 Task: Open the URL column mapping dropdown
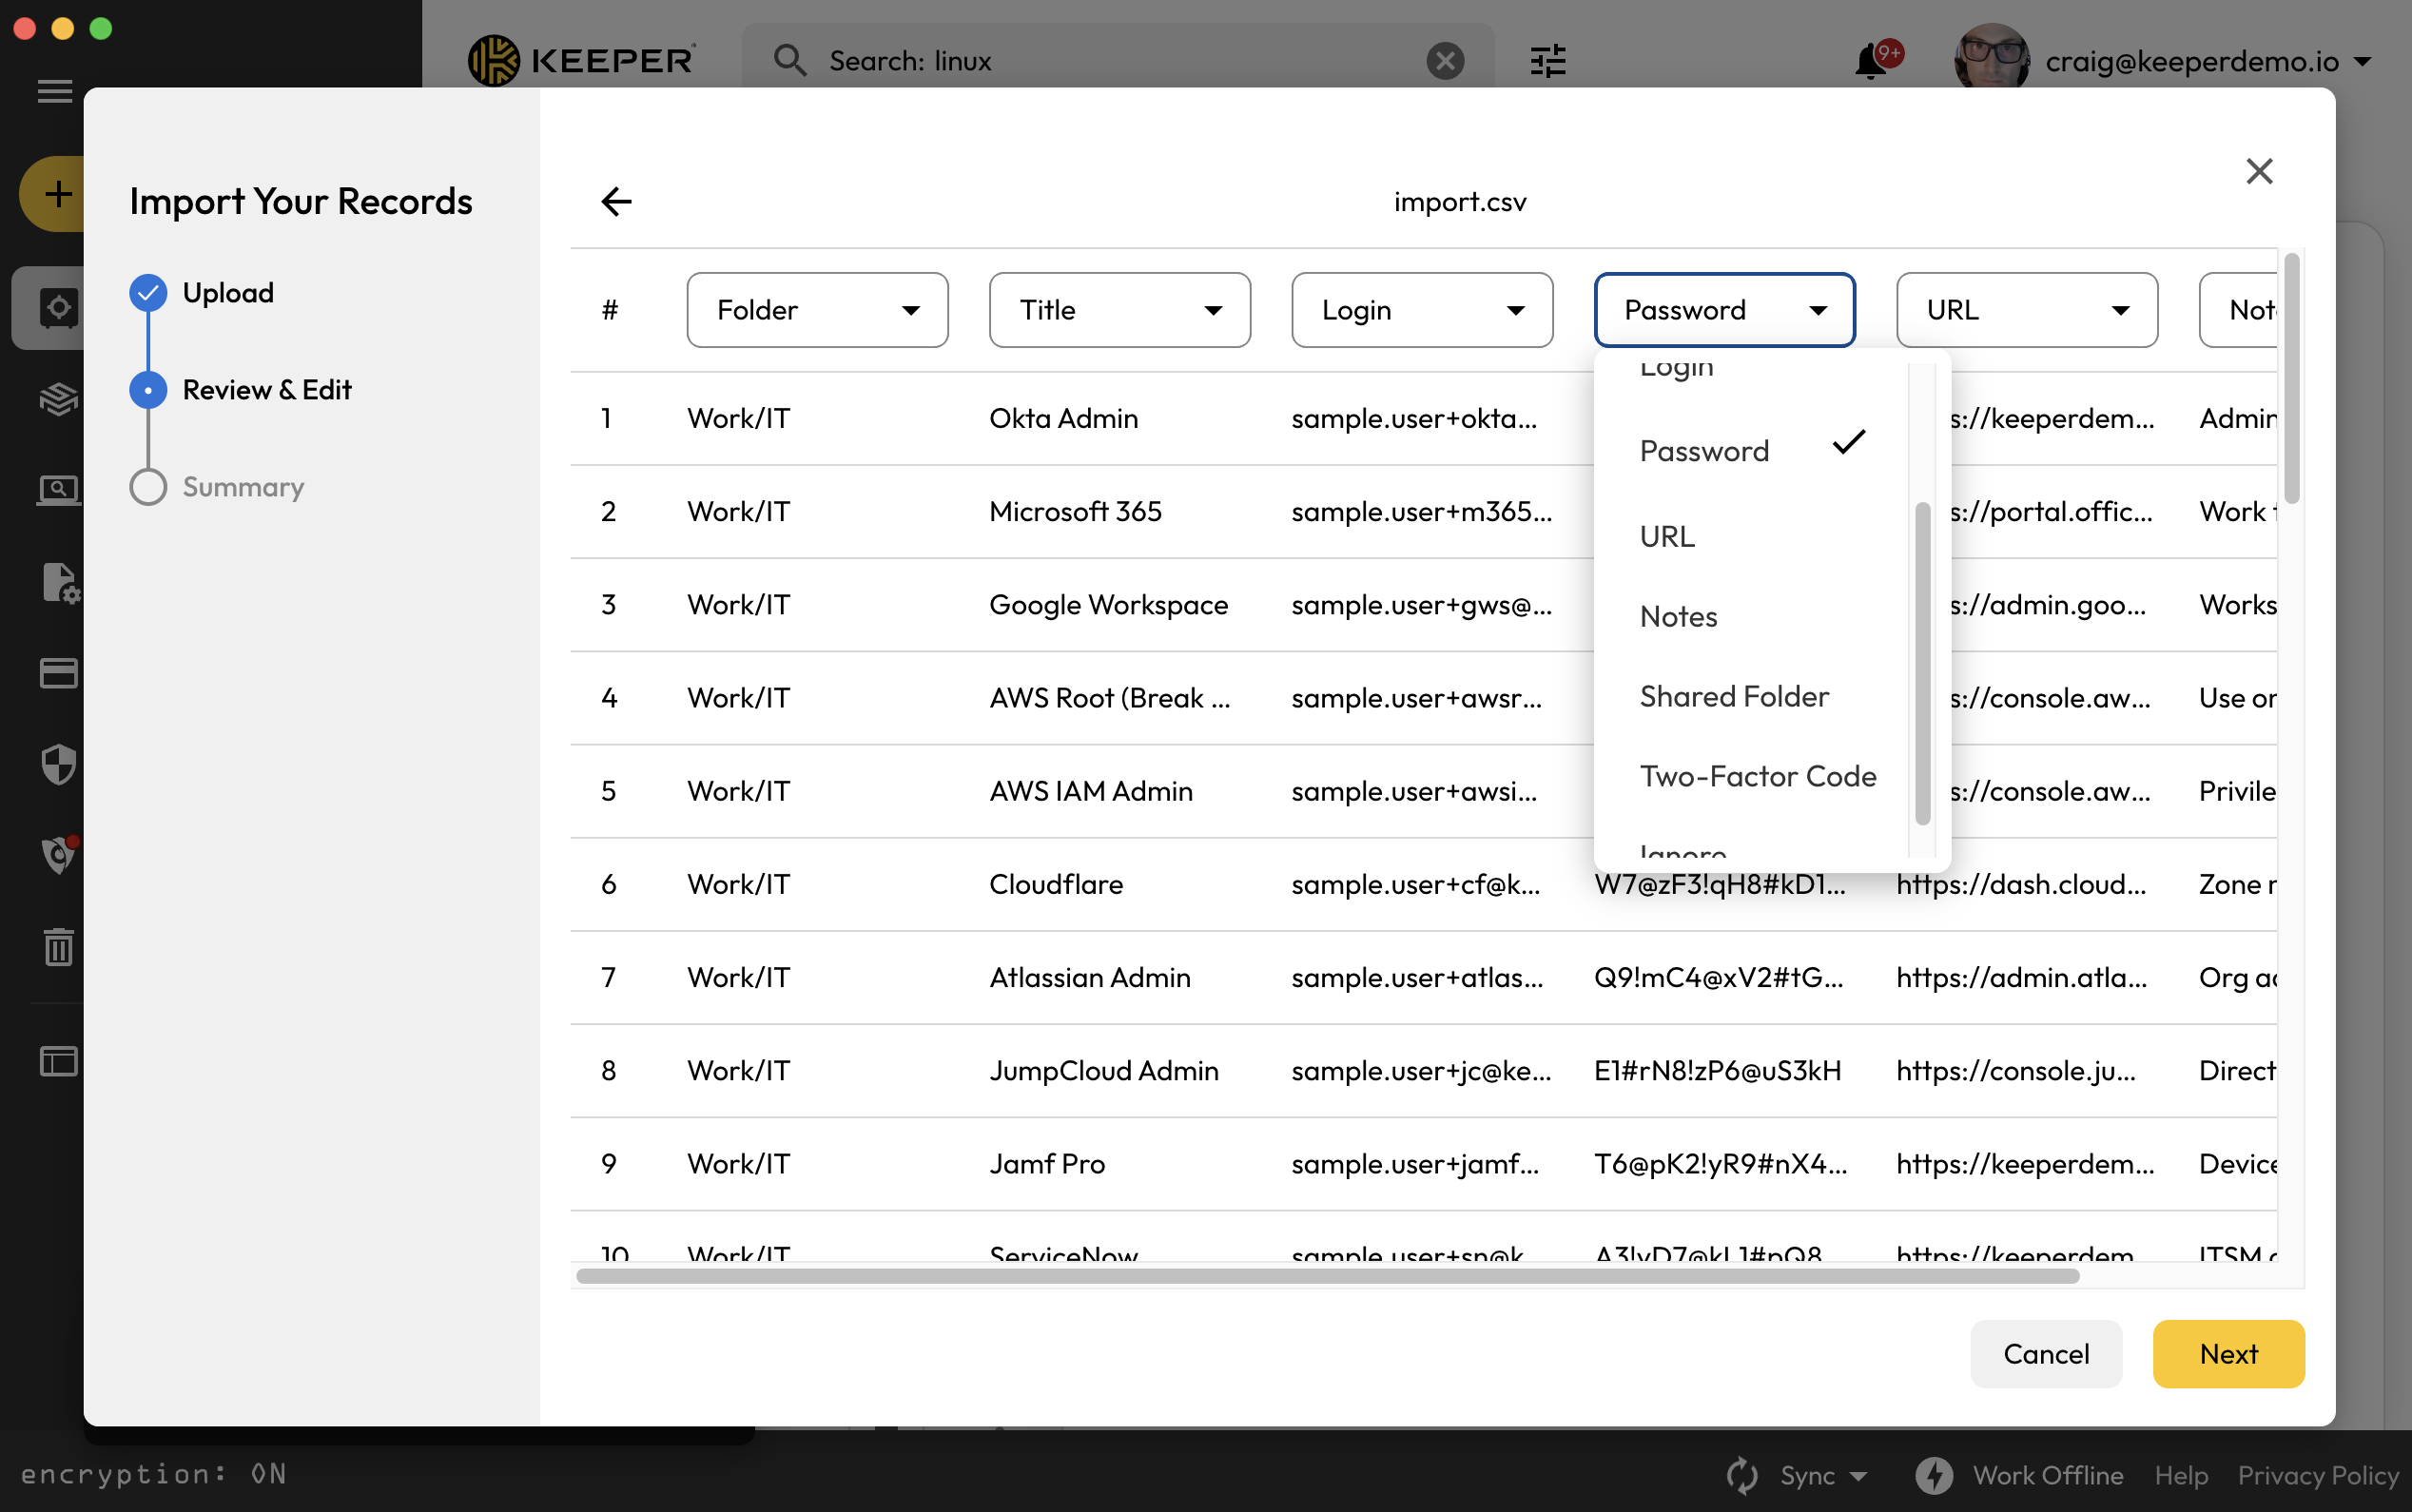pos(2026,310)
